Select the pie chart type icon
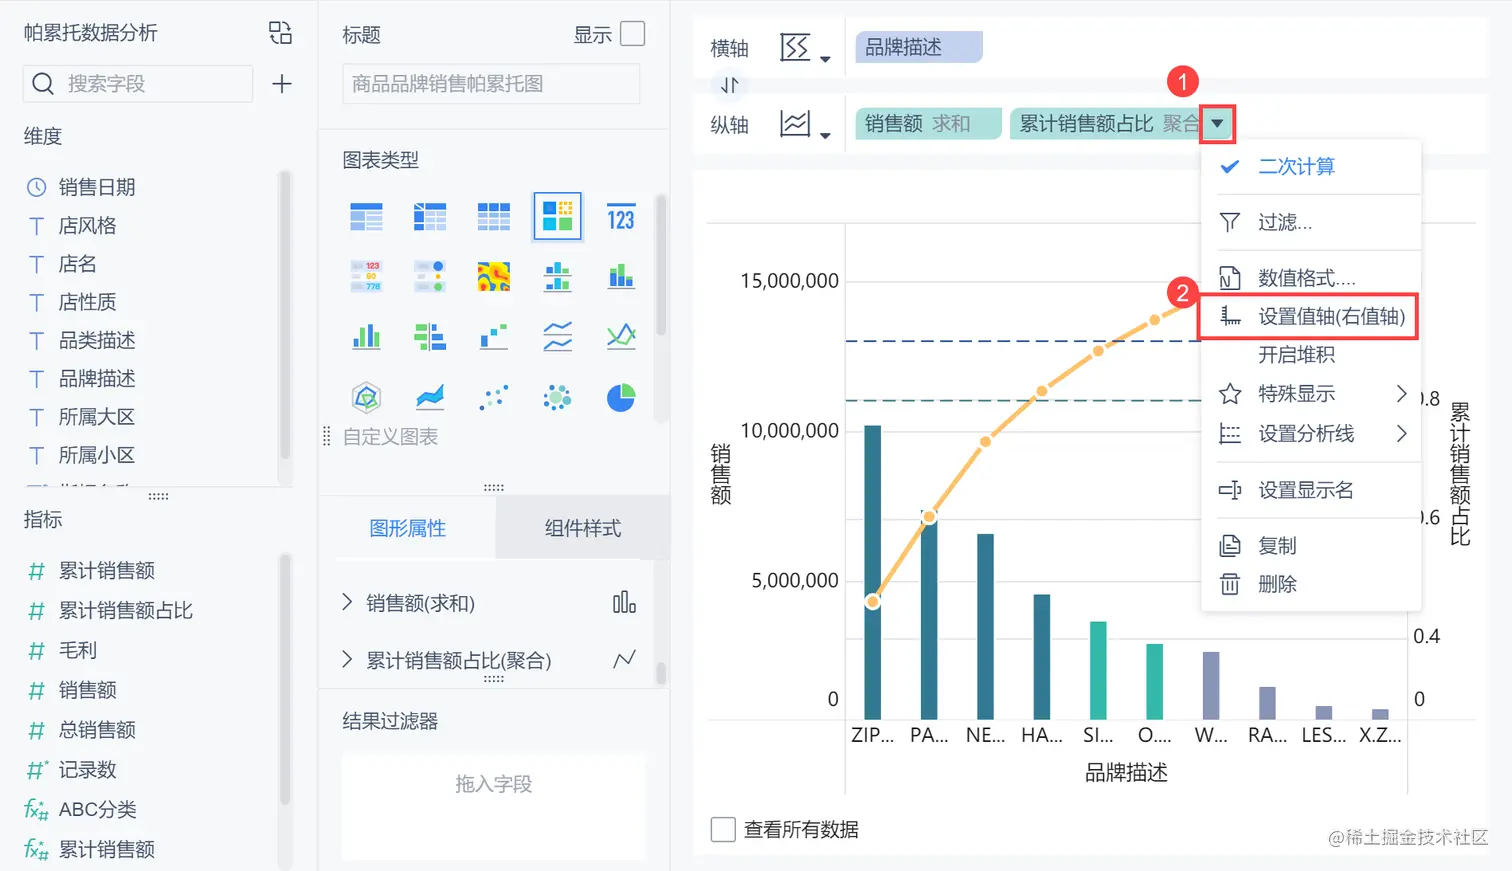 click(x=620, y=397)
